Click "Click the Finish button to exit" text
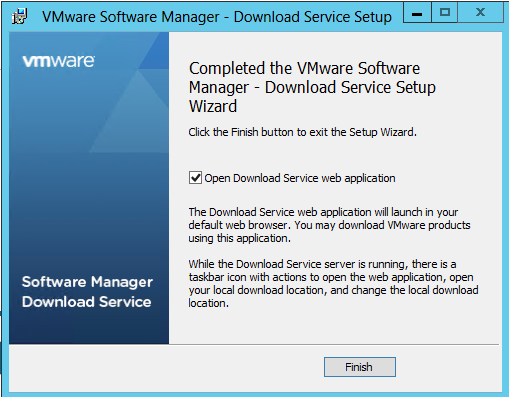 click(x=302, y=132)
